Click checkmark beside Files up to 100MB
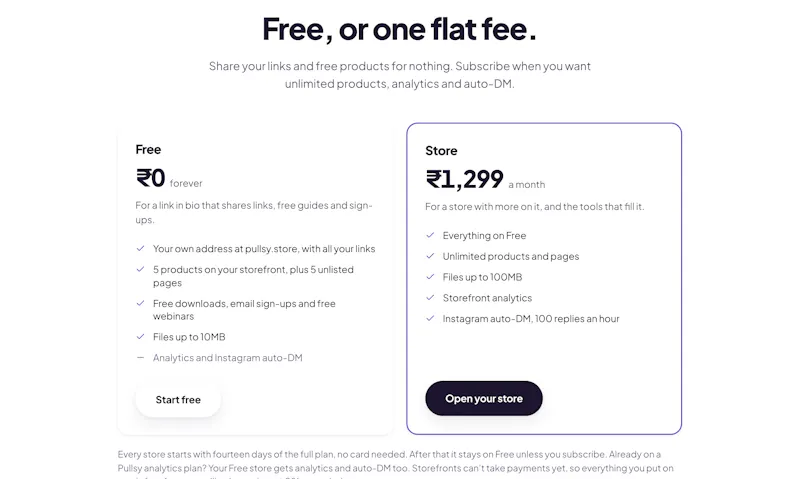800x479 pixels. point(430,277)
